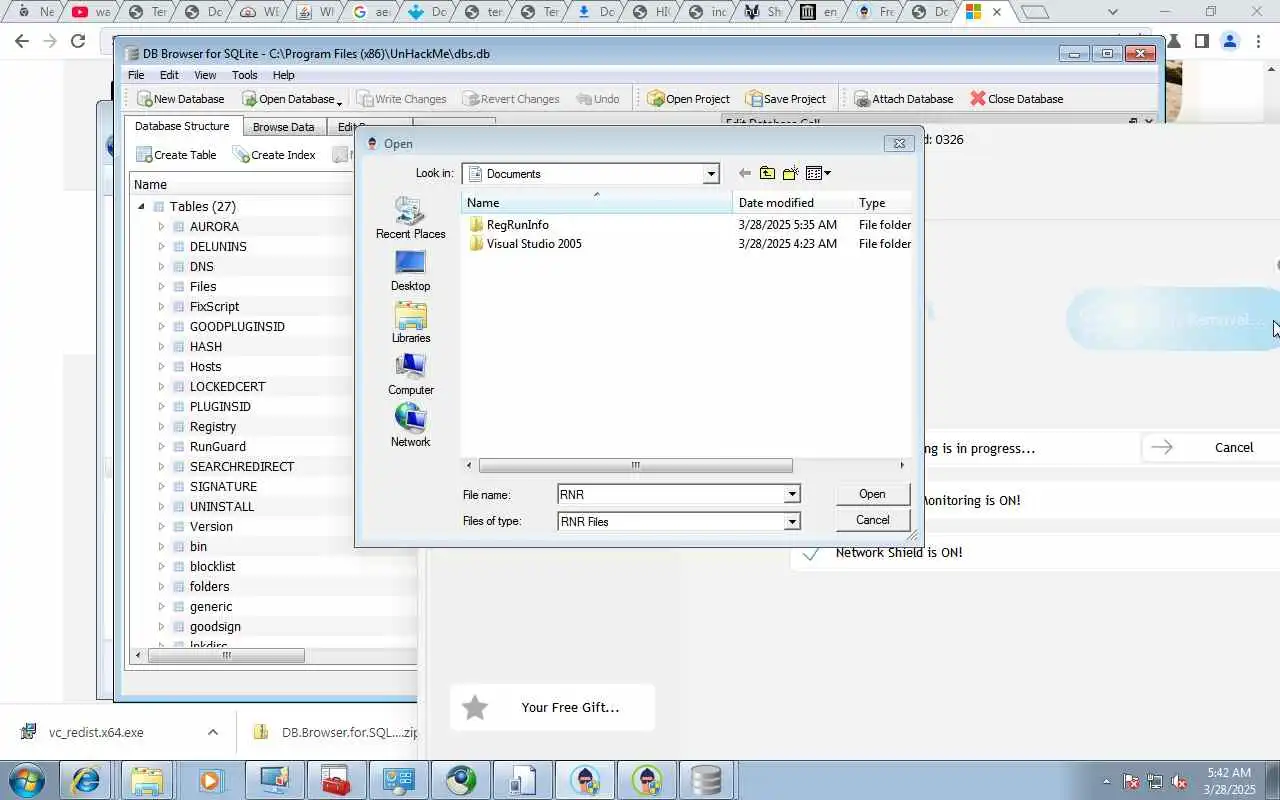
Task: Click the browser reload icon
Action: [77, 41]
